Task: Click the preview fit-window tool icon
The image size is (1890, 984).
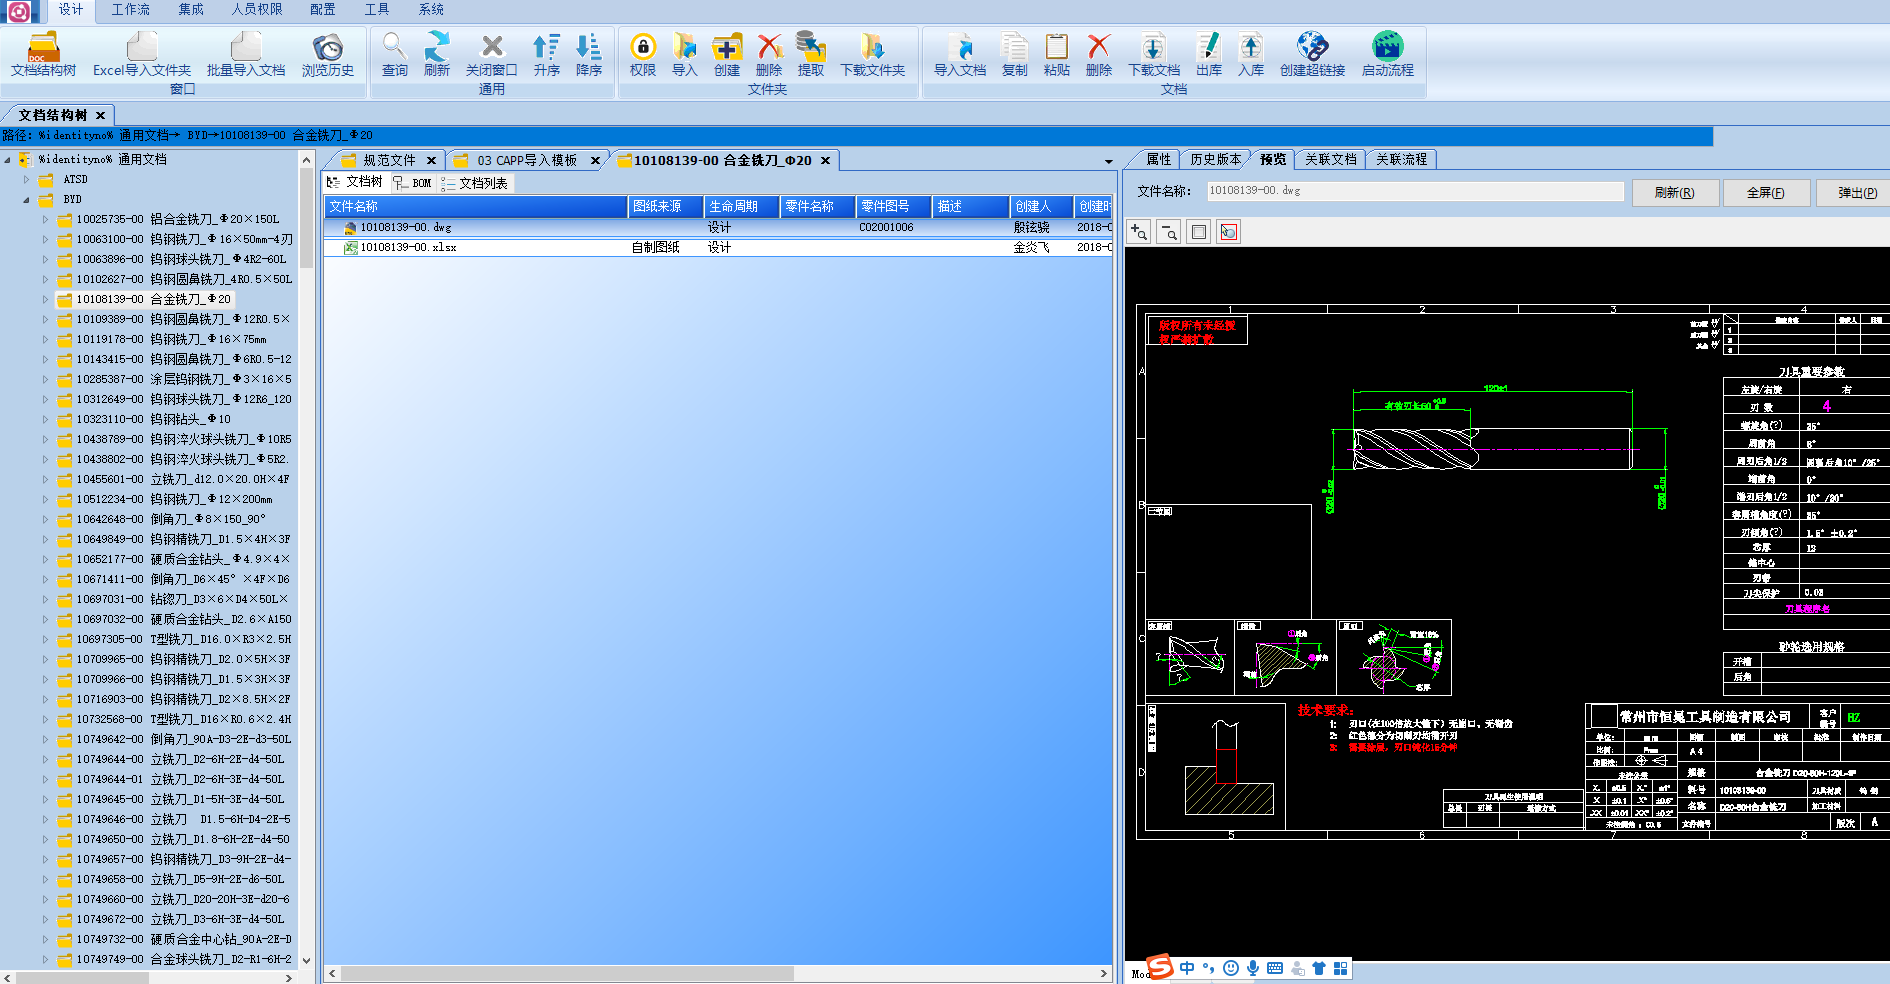Action: click(1199, 232)
